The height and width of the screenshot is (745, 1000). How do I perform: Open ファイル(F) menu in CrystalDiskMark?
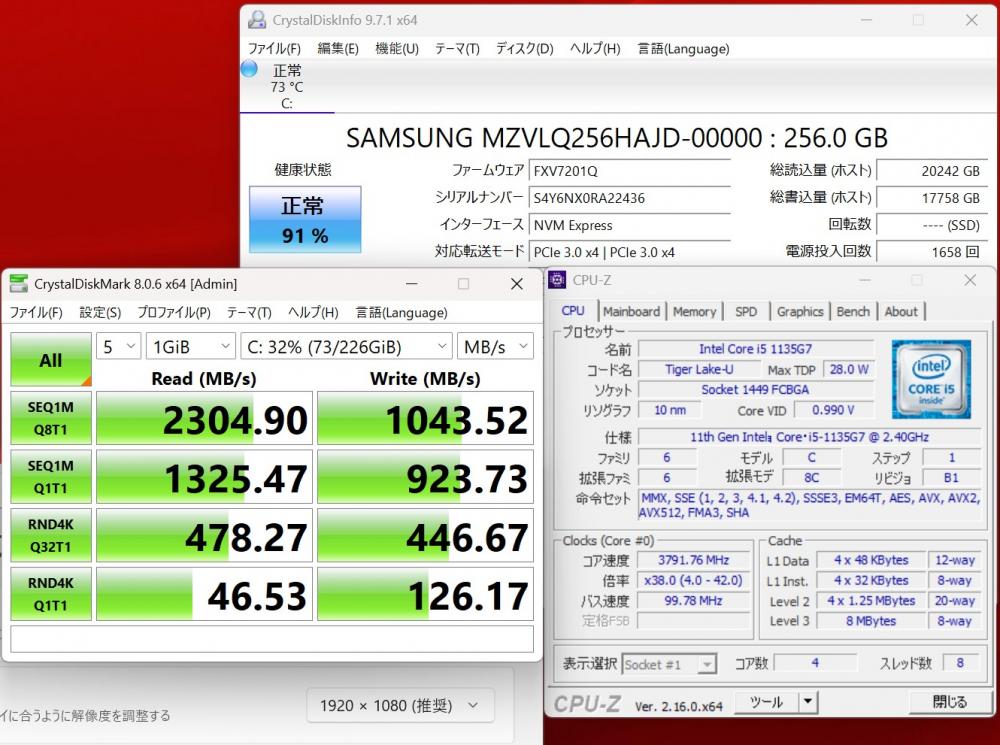tap(36, 313)
